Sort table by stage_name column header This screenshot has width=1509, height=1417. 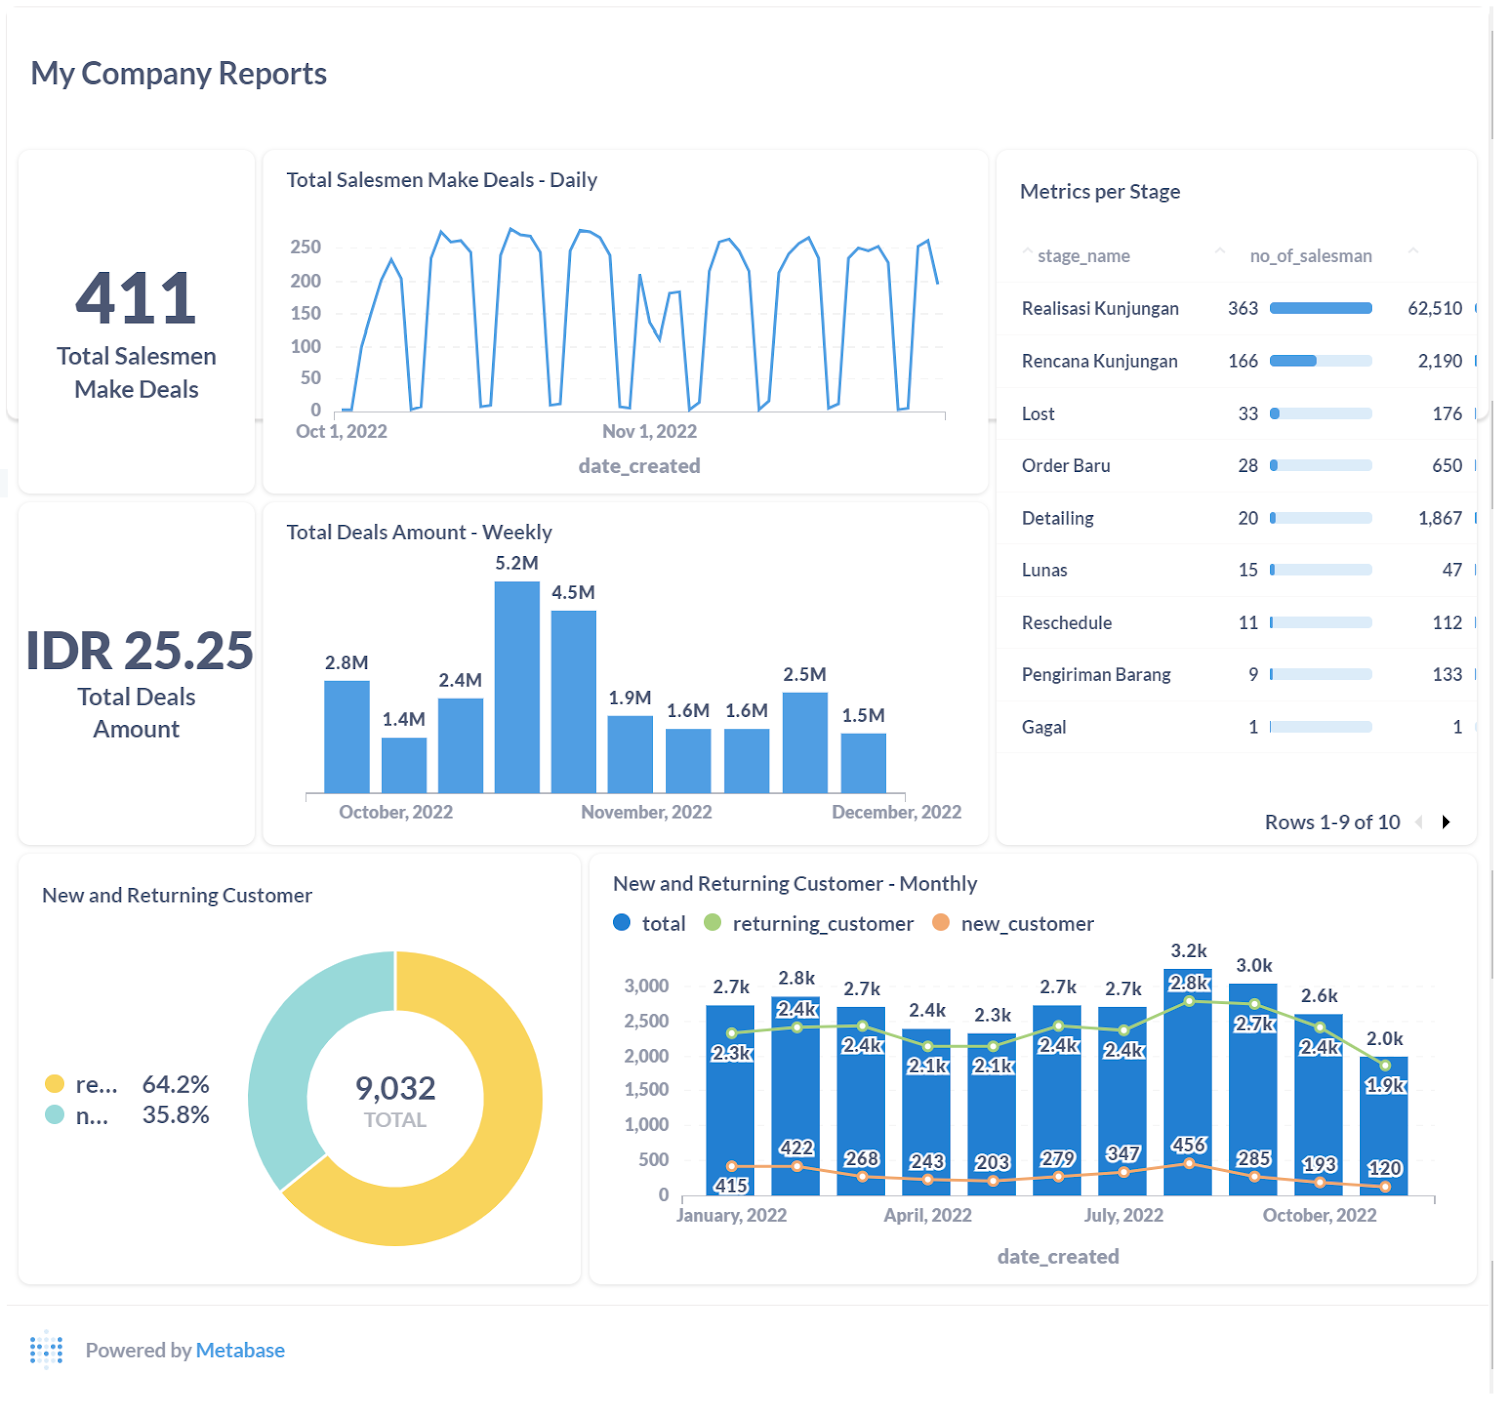click(1083, 256)
